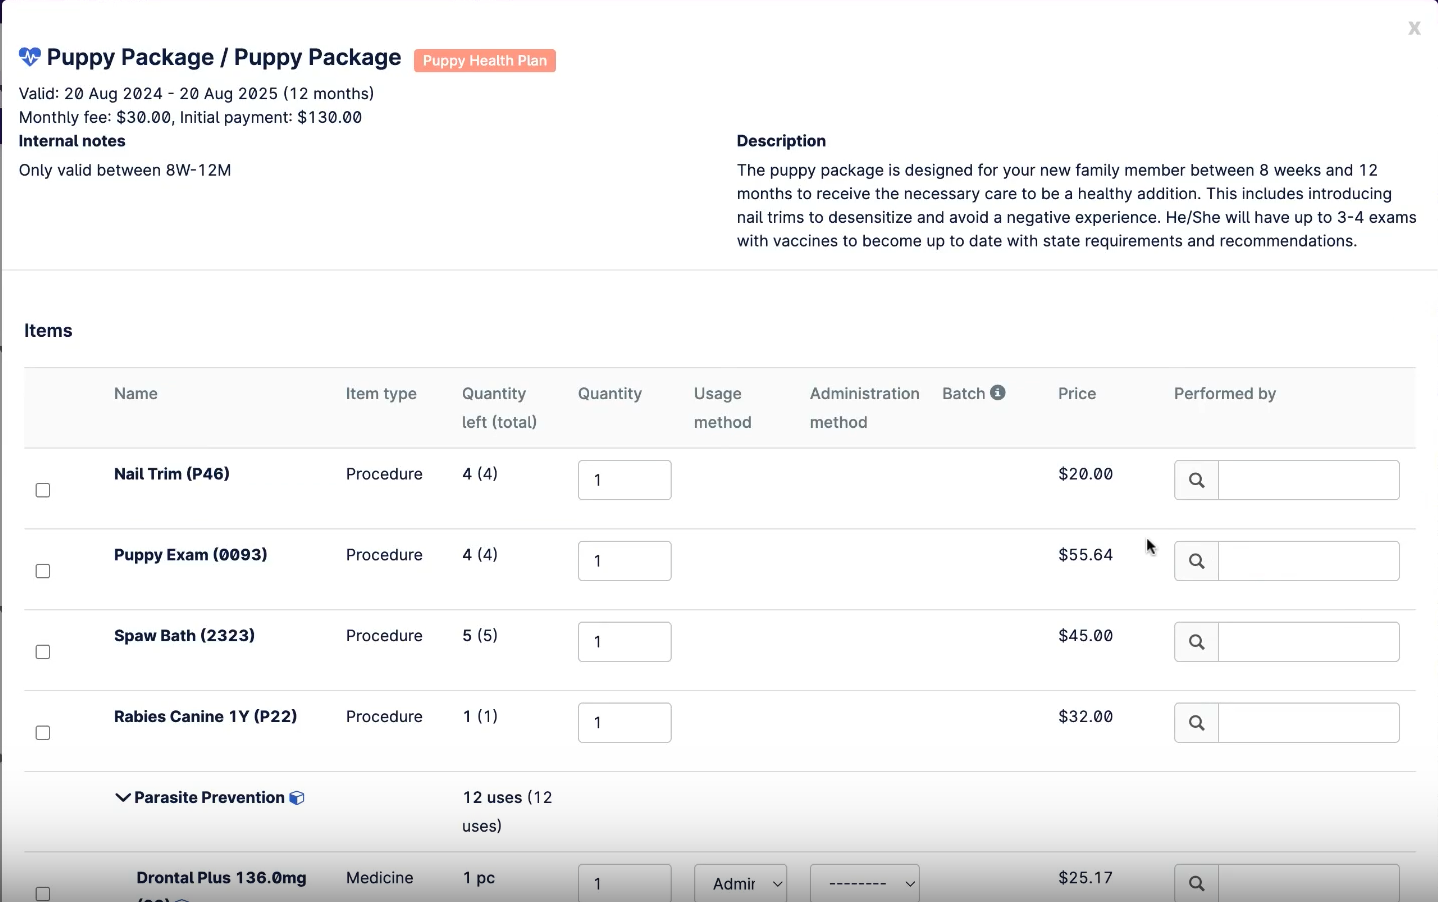Select the Puppy Exam (0093) checkbox

pyautogui.click(x=43, y=571)
